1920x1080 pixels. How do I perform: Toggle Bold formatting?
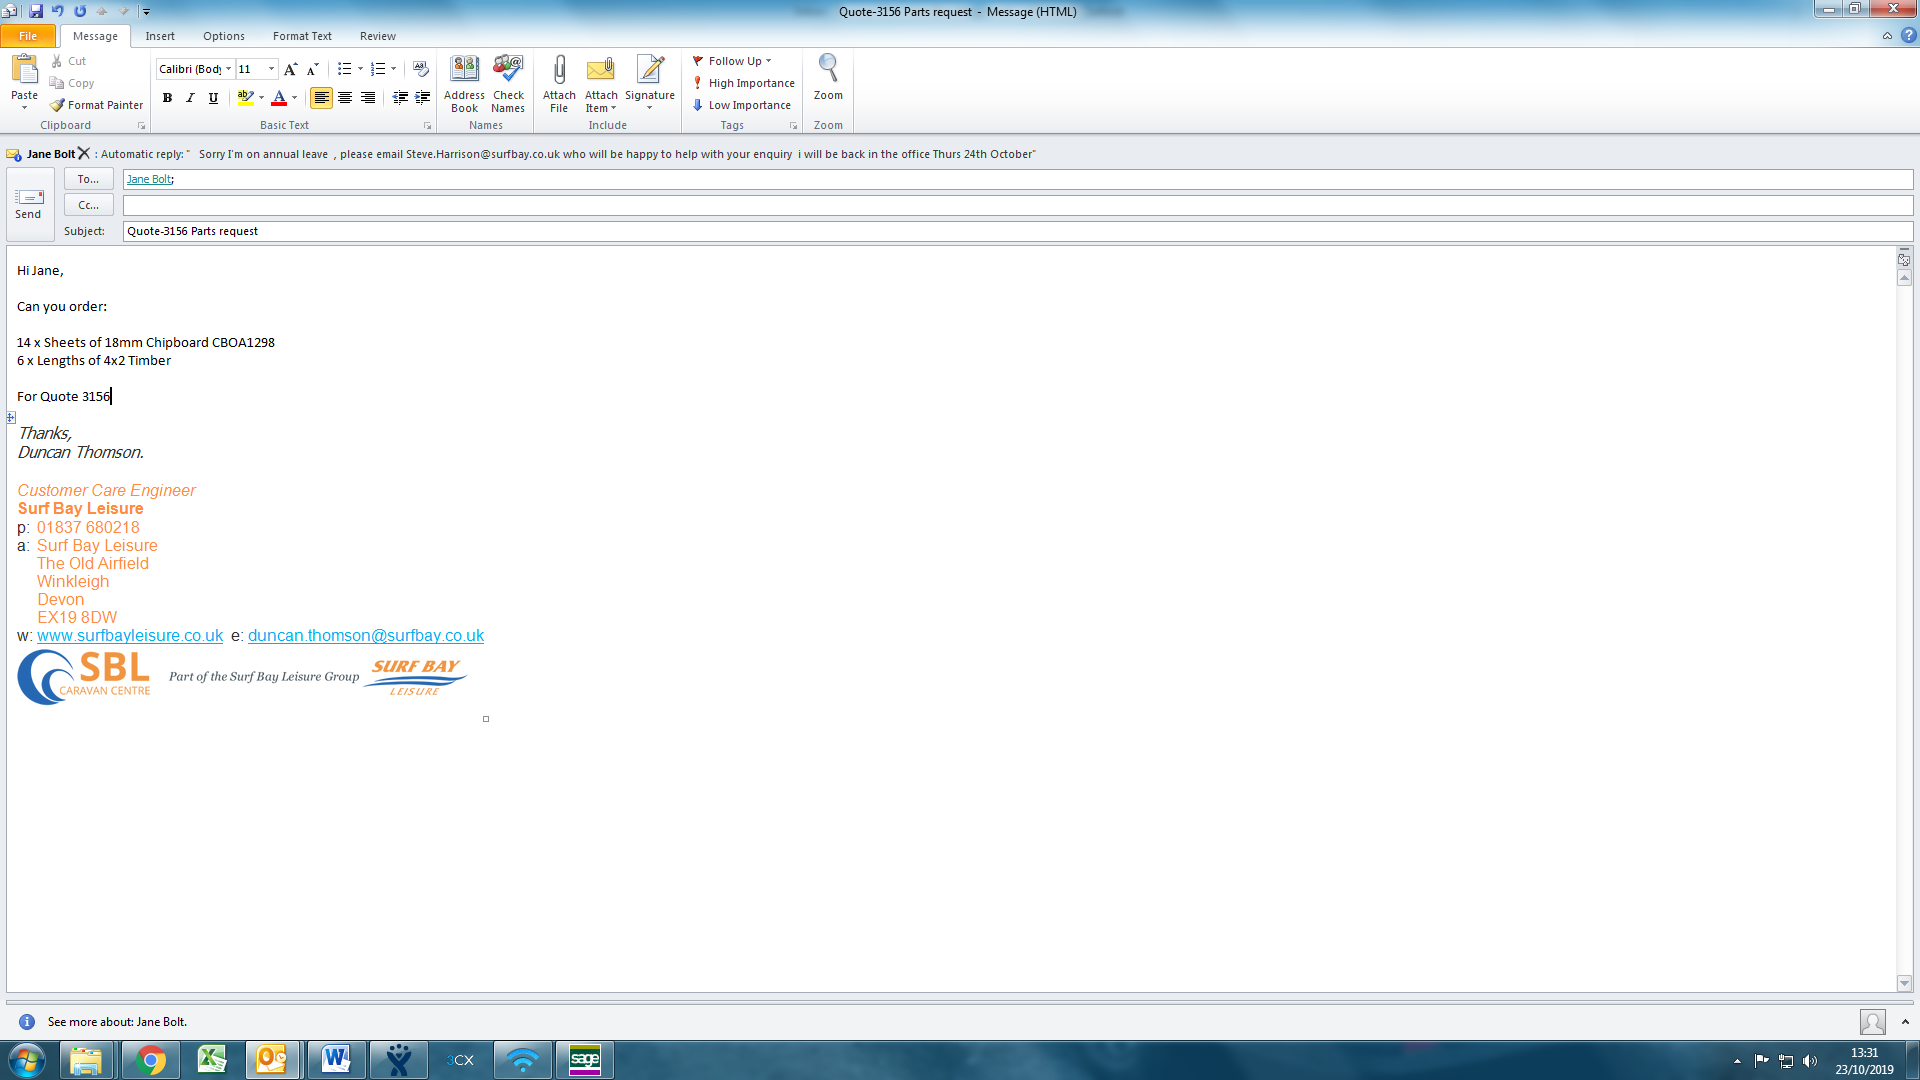click(x=167, y=98)
